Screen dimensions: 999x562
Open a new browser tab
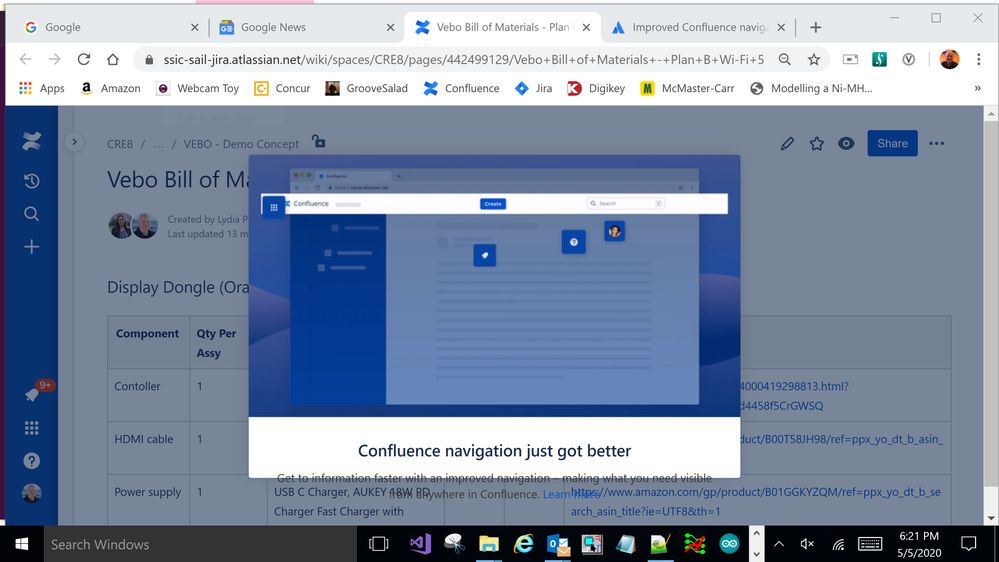coord(816,27)
